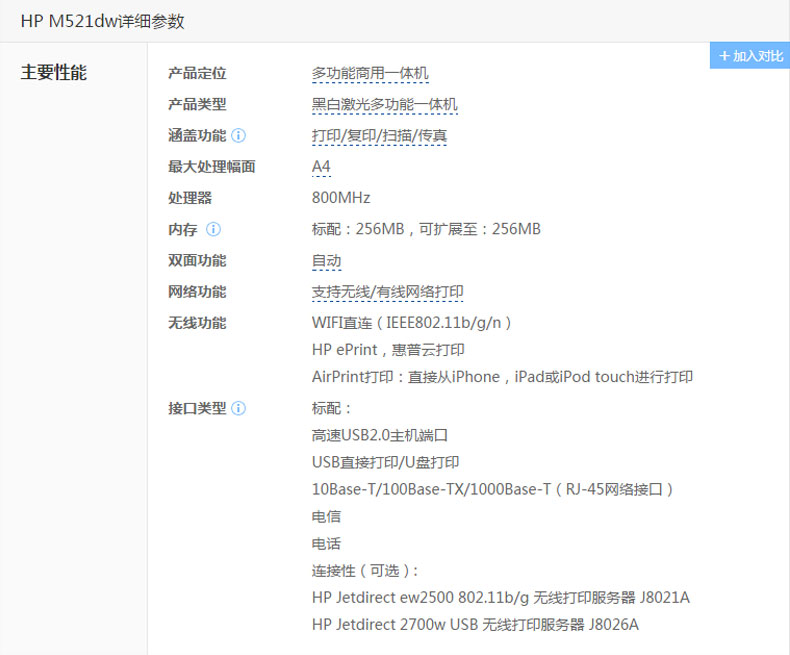
Task: Select the 高速USB2.0主机端口 entry
Action: pos(379,435)
